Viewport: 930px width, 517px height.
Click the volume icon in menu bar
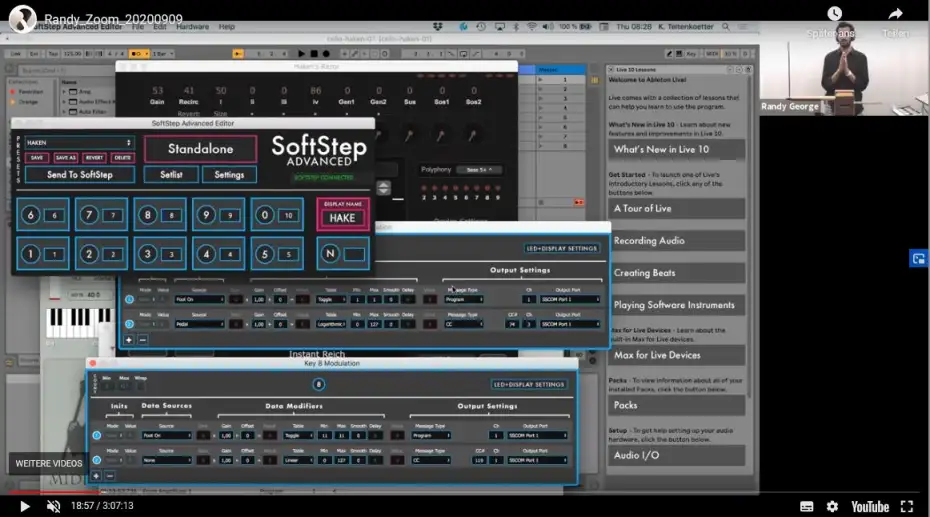tap(548, 27)
